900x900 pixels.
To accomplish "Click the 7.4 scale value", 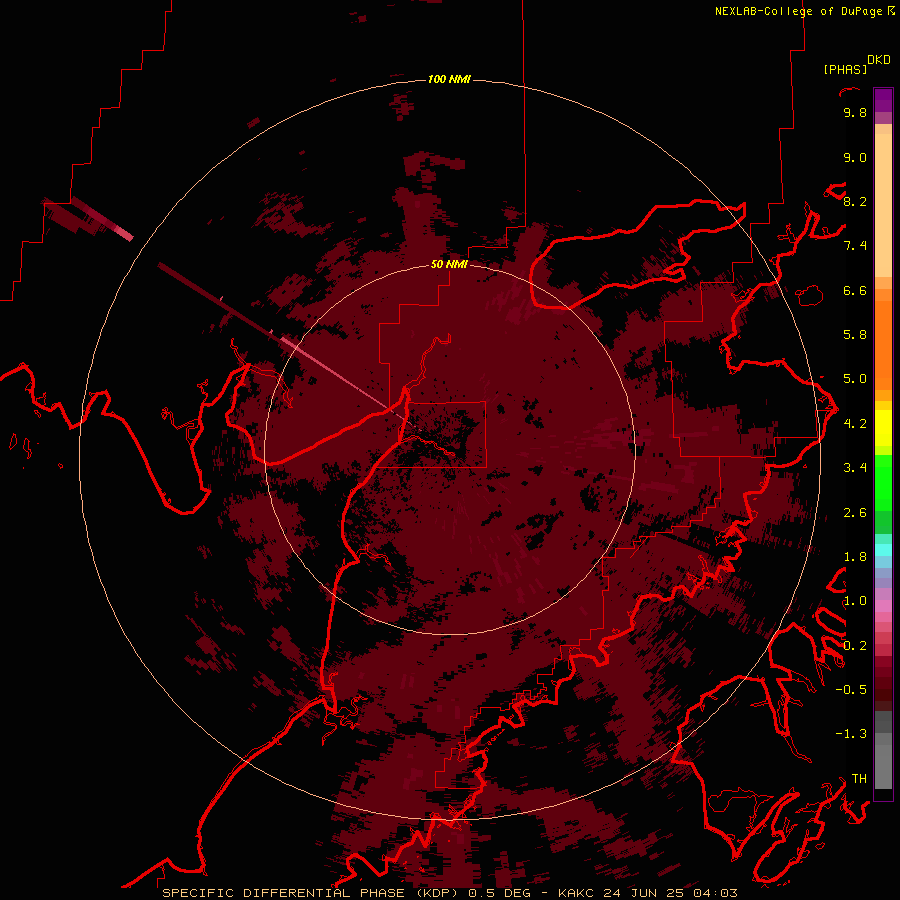I will (x=855, y=246).
